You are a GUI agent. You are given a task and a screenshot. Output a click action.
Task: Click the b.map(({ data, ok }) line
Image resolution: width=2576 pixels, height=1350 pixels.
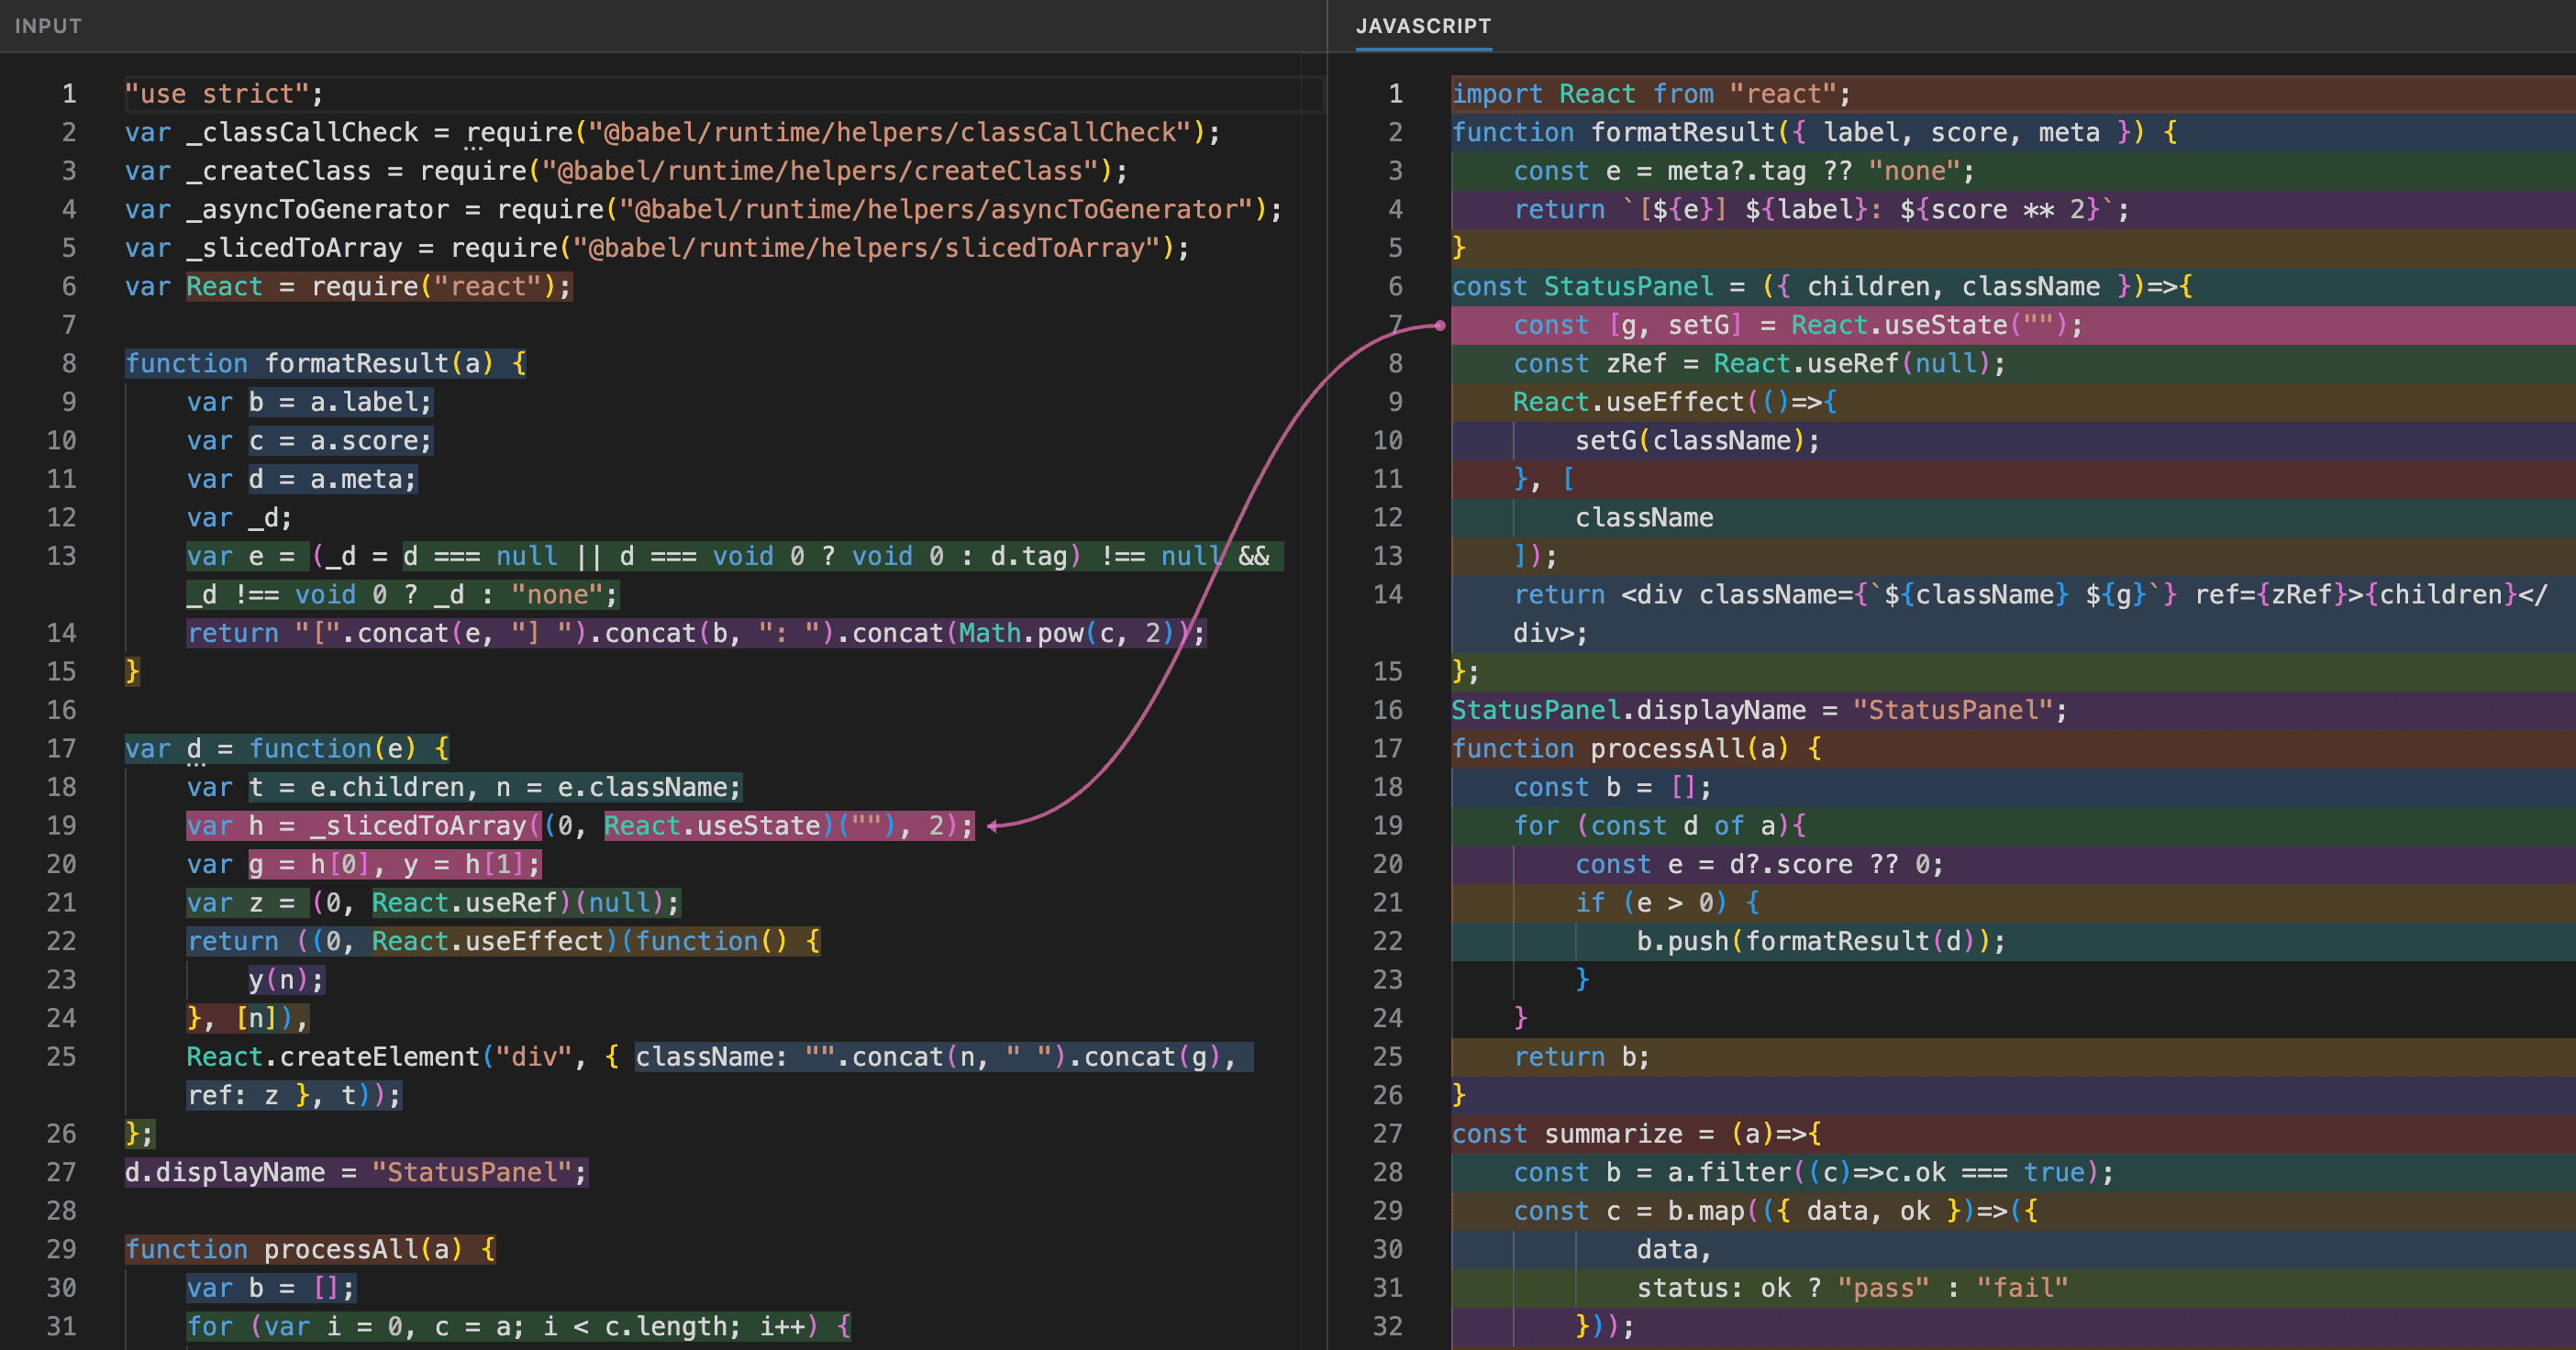1775,1211
